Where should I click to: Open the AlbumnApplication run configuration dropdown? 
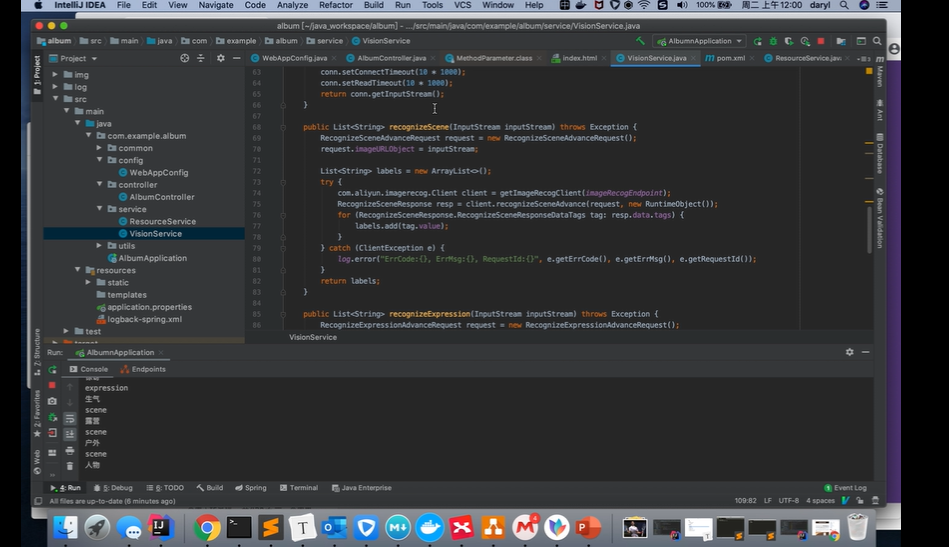[700, 41]
